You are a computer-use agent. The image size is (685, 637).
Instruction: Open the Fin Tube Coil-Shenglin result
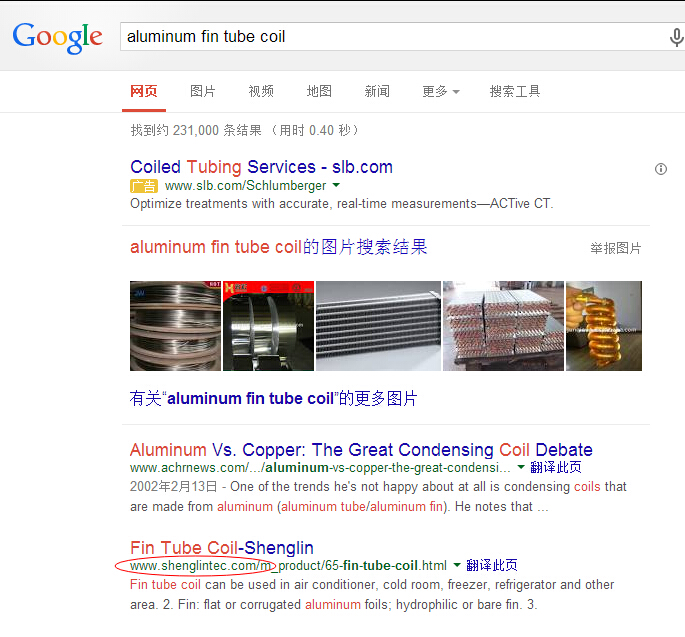[x=222, y=547]
